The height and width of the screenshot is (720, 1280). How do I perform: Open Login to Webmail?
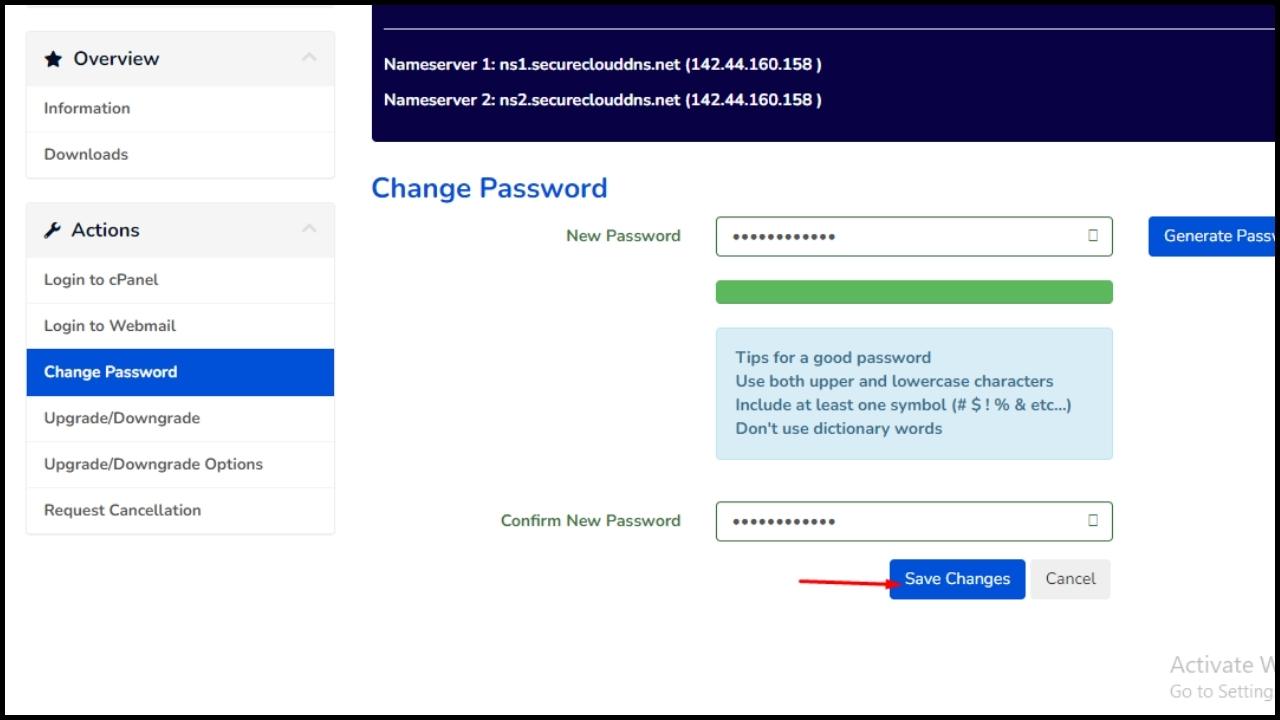click(x=110, y=326)
